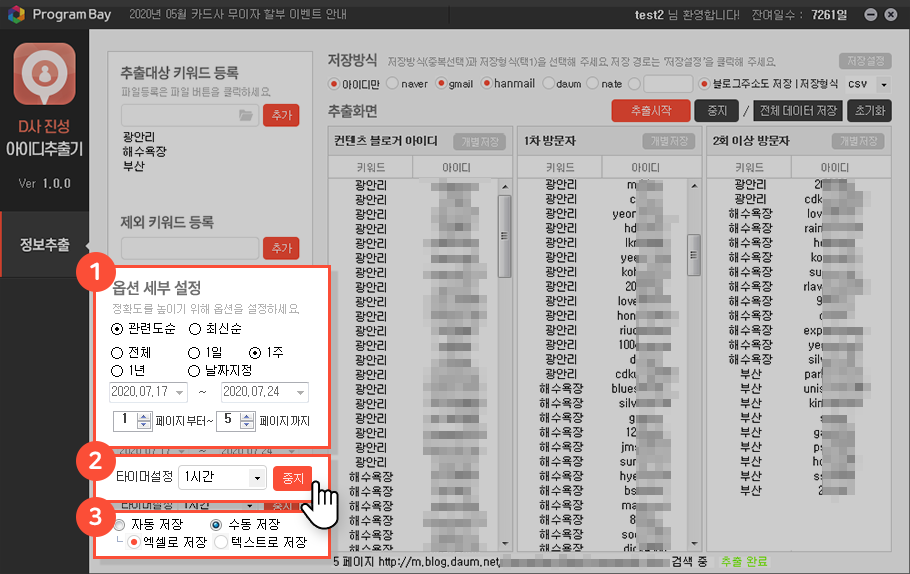Image resolution: width=910 pixels, height=574 pixels.
Task: Enable 자동 저장 mode
Action: tap(120, 525)
